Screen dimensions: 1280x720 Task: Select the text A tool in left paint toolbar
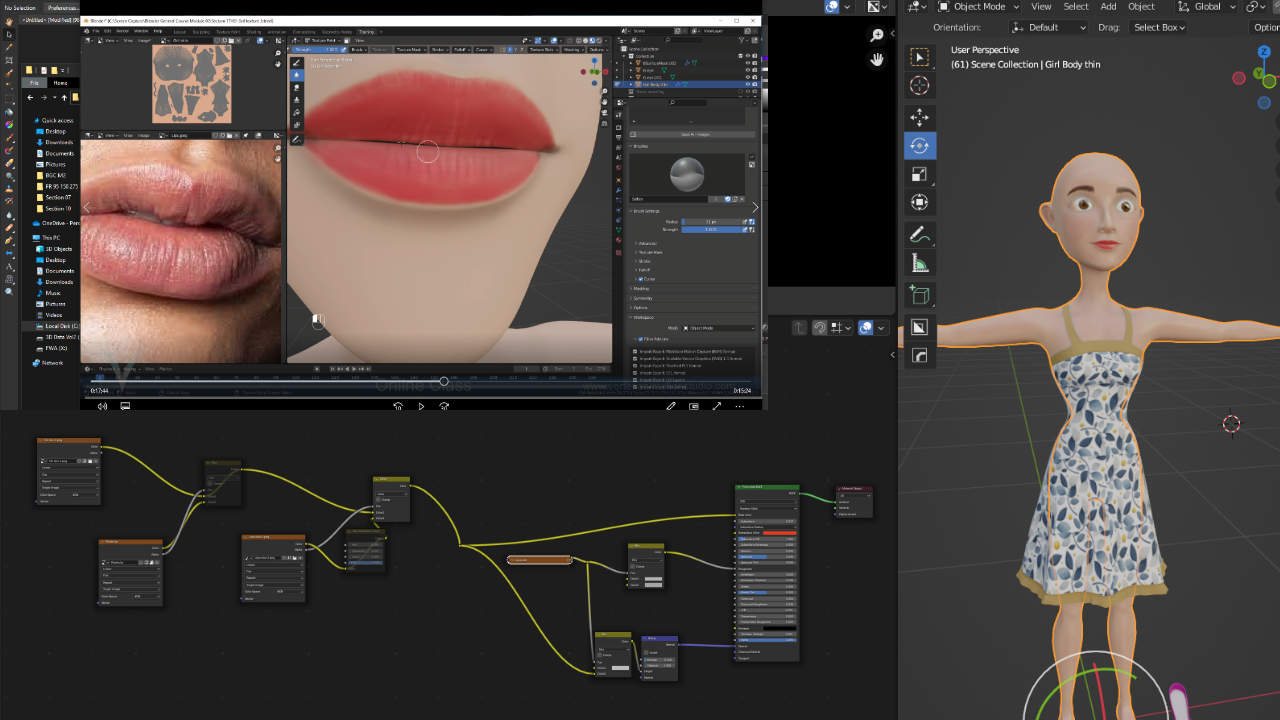click(10, 267)
